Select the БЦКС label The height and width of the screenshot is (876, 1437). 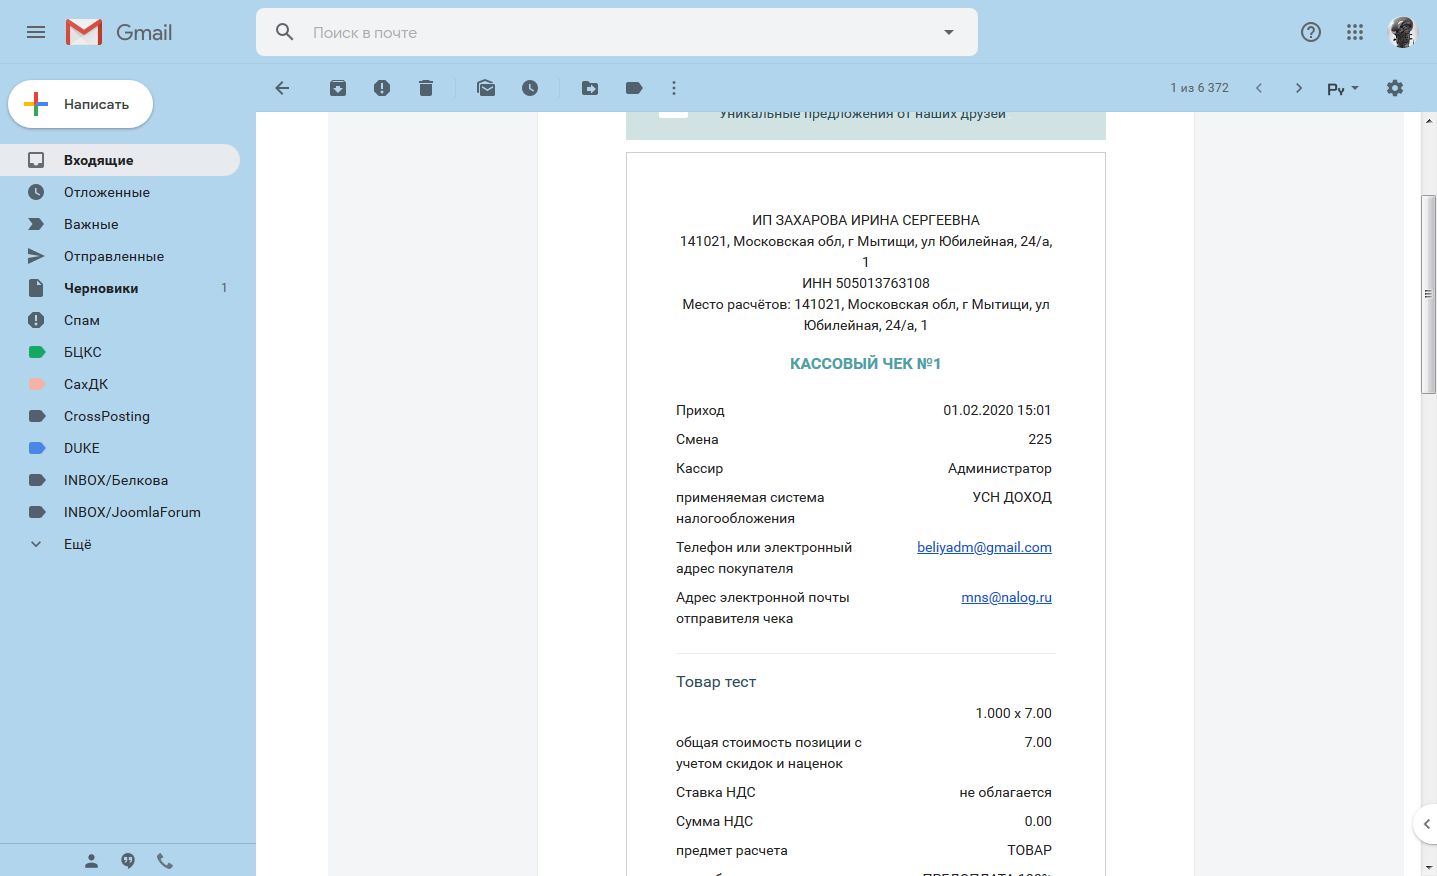tap(120, 352)
